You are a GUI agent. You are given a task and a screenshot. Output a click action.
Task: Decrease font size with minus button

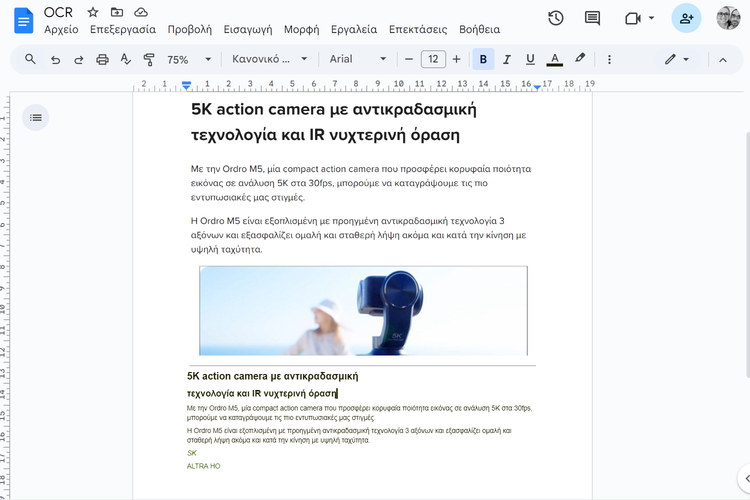pyautogui.click(x=408, y=59)
